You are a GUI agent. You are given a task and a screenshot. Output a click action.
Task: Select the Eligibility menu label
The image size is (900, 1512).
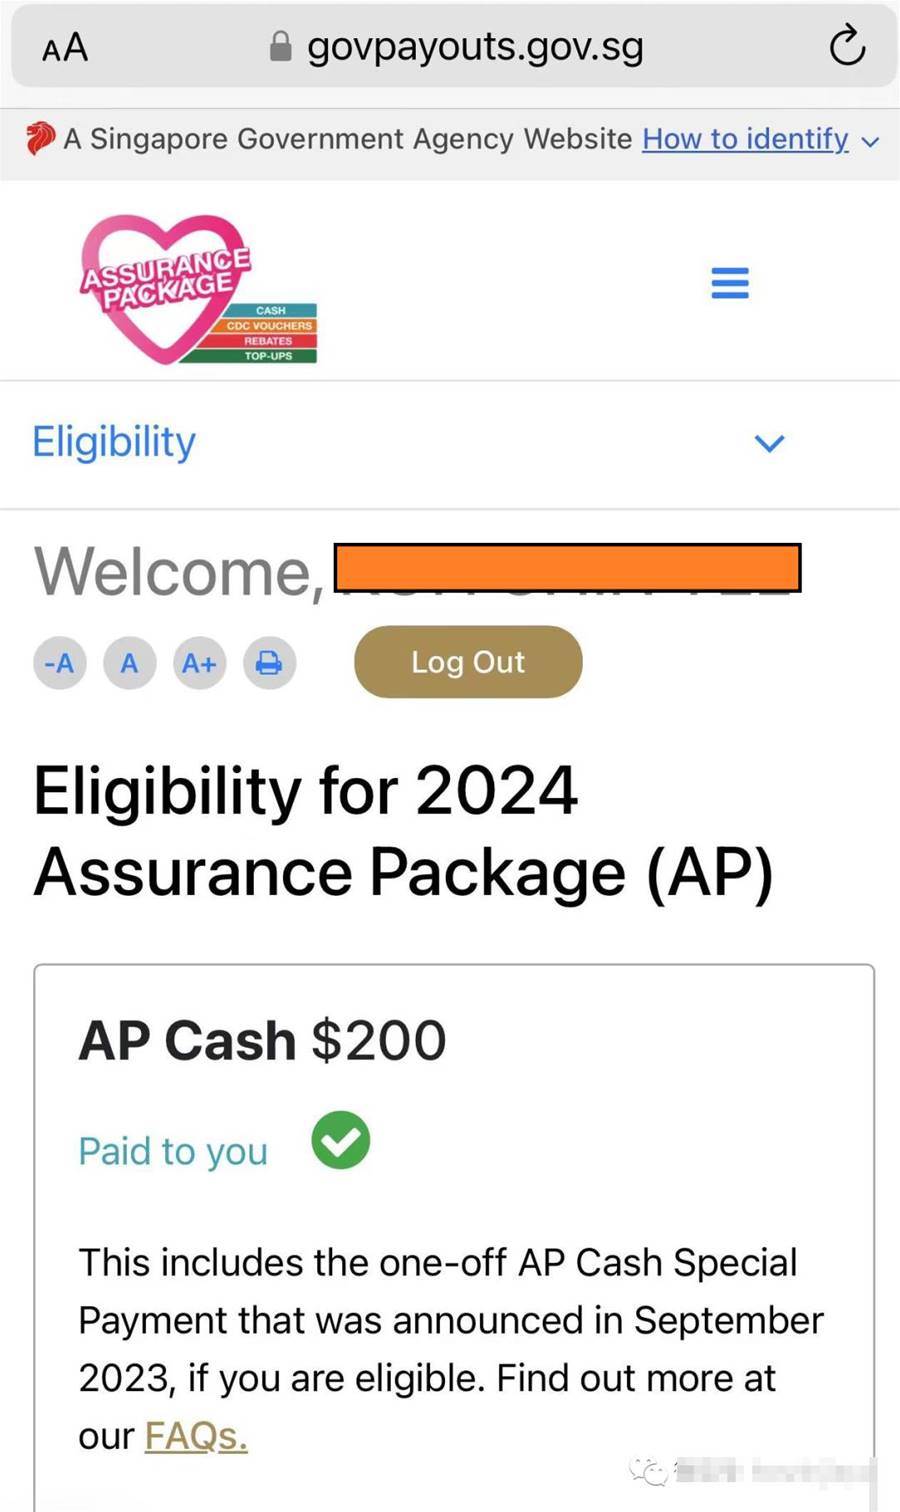pos(114,442)
